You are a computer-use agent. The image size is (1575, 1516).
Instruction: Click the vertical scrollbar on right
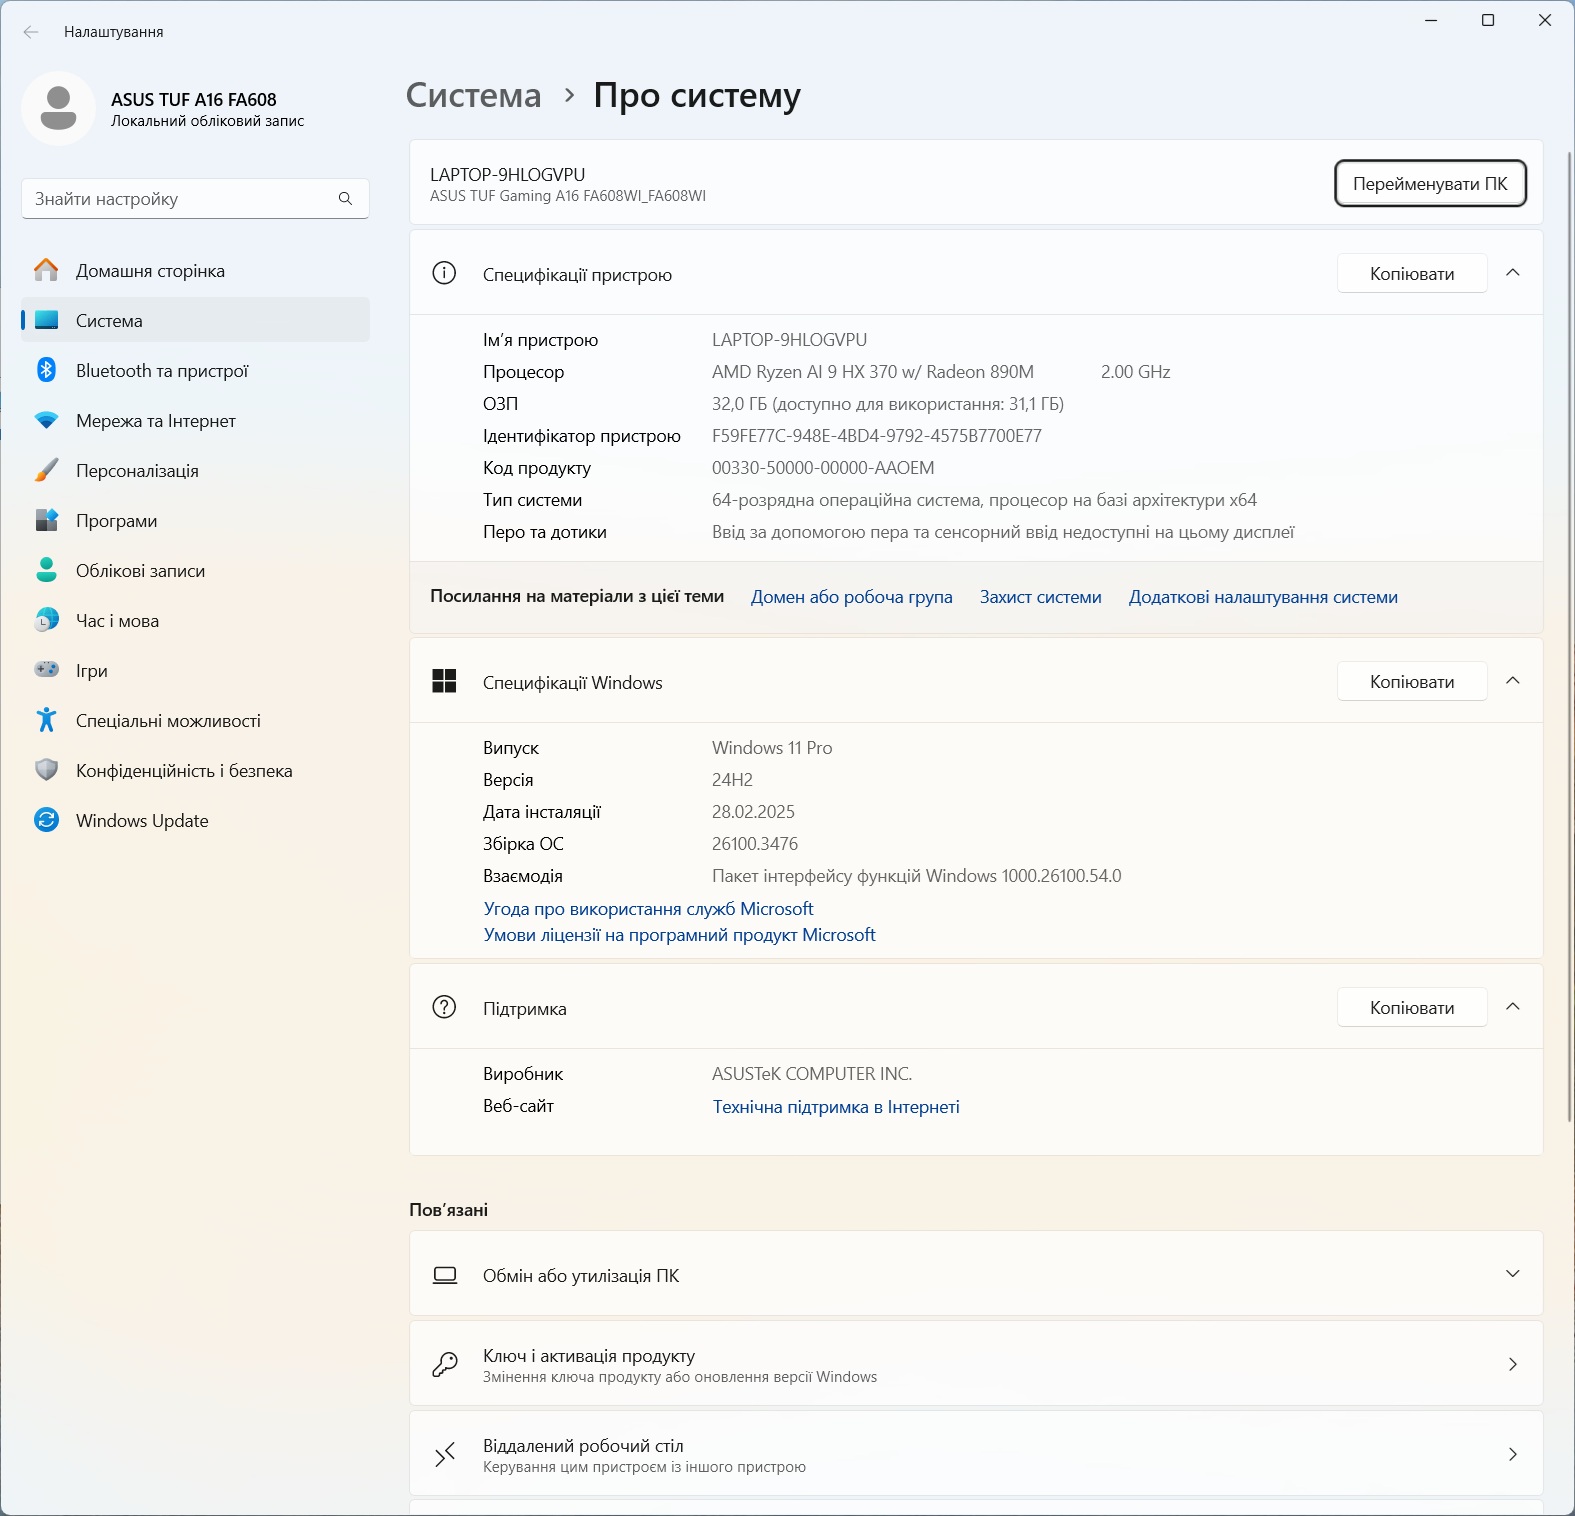pyautogui.click(x=1568, y=637)
